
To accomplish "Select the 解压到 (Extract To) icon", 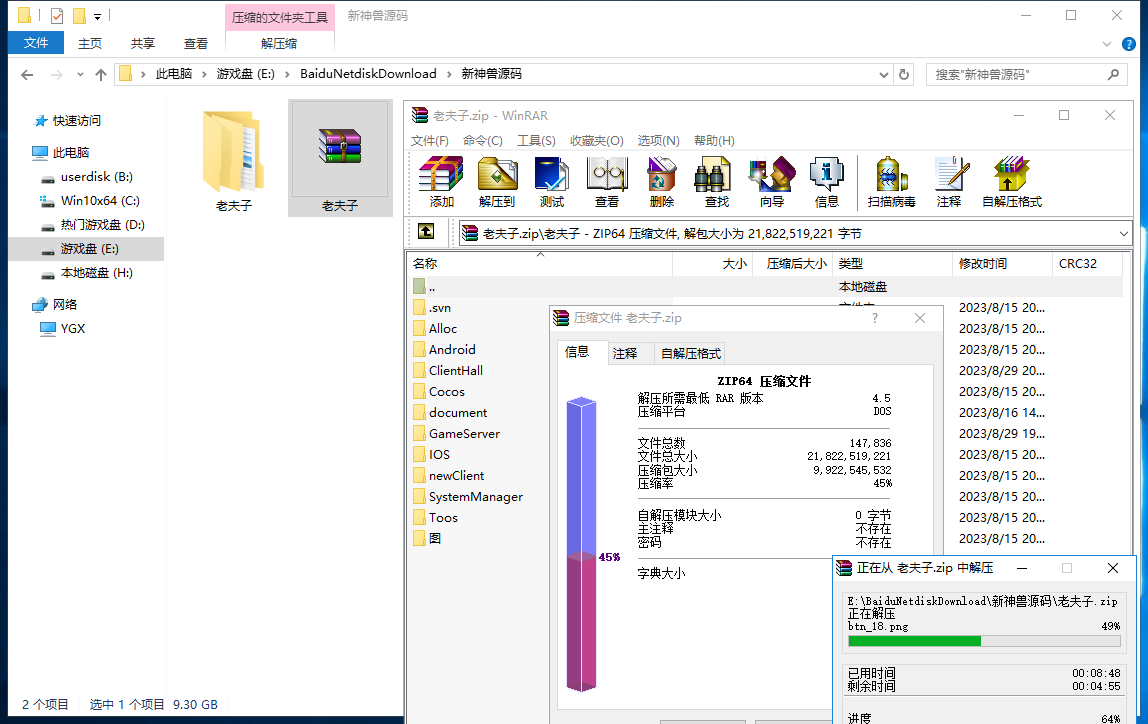I will pyautogui.click(x=497, y=180).
